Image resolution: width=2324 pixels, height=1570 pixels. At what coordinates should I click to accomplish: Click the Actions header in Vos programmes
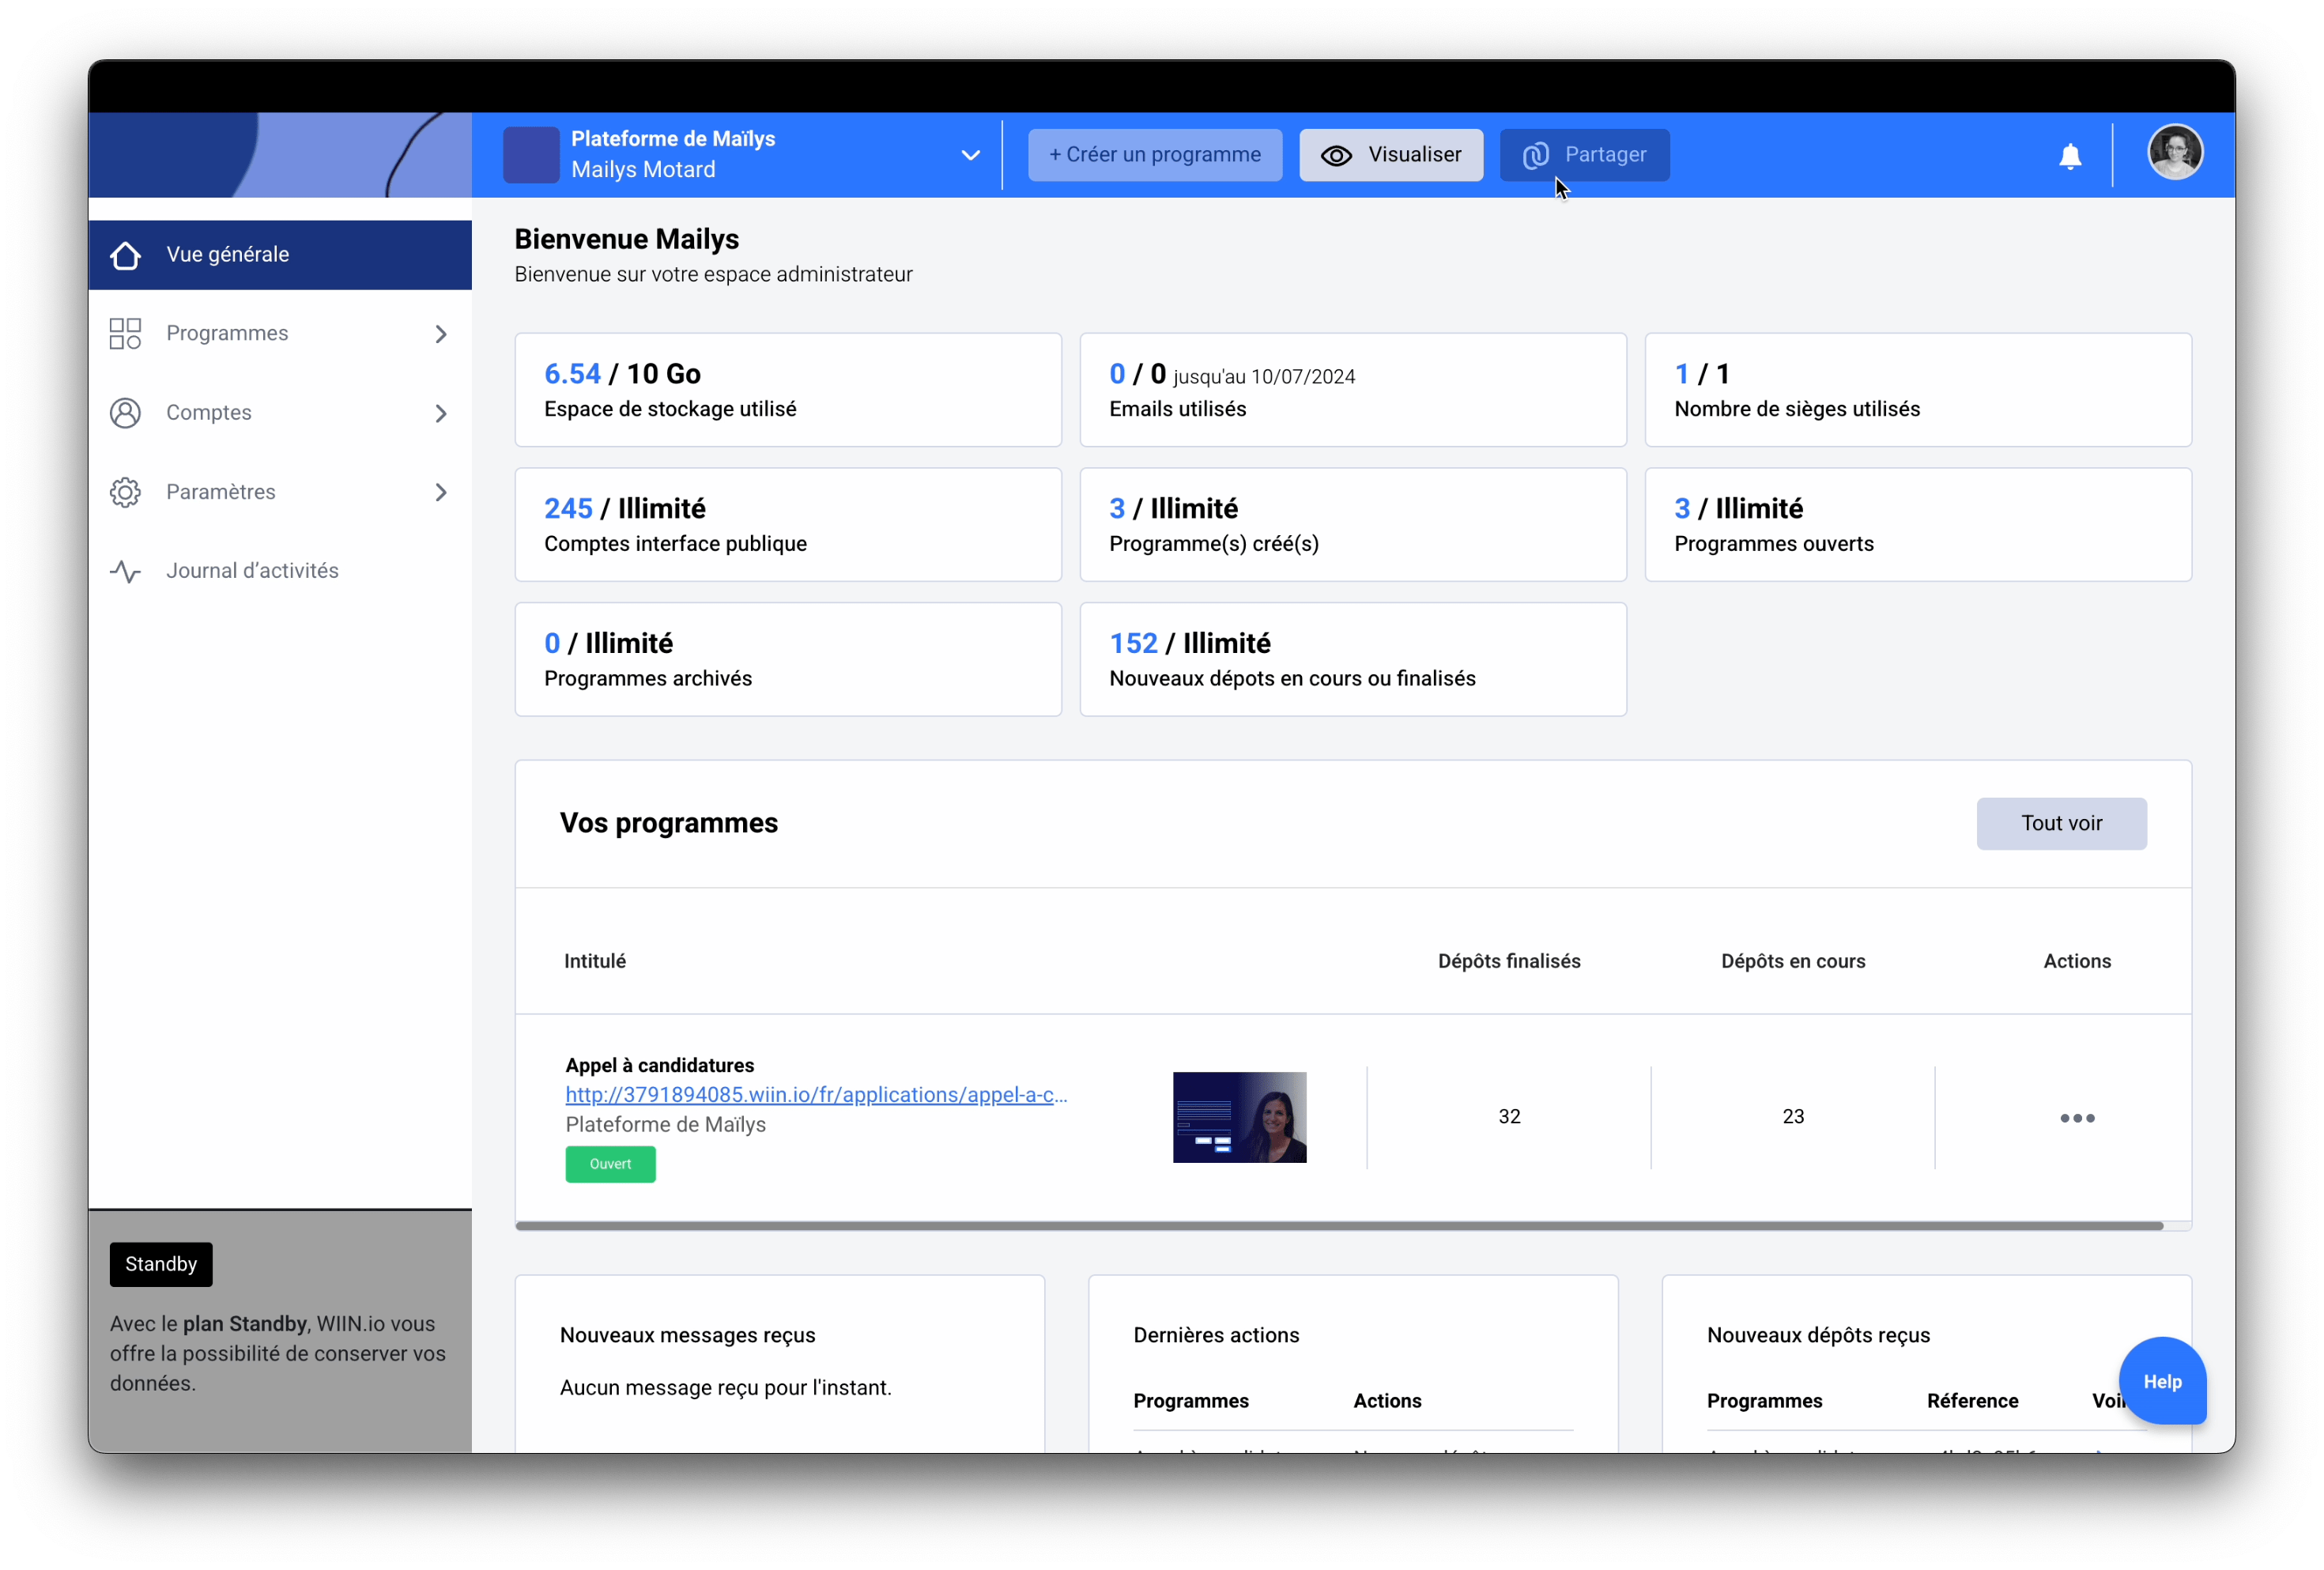point(2077,961)
